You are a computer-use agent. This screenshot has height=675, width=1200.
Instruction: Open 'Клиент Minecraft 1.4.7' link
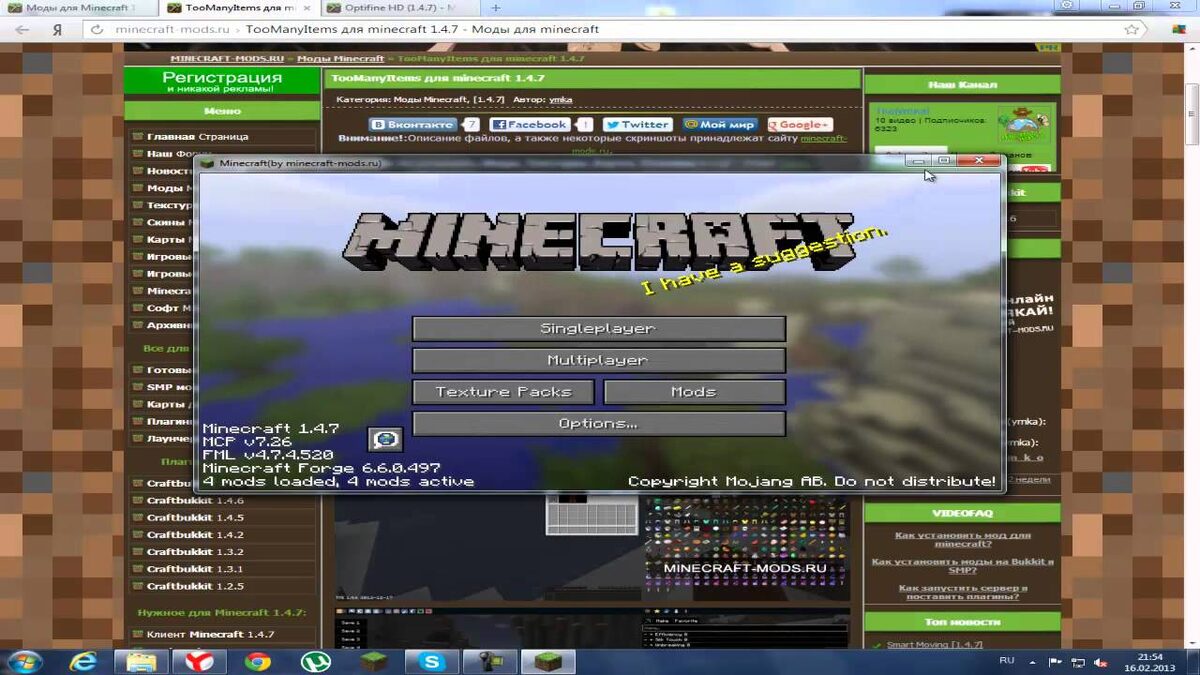(x=210, y=635)
